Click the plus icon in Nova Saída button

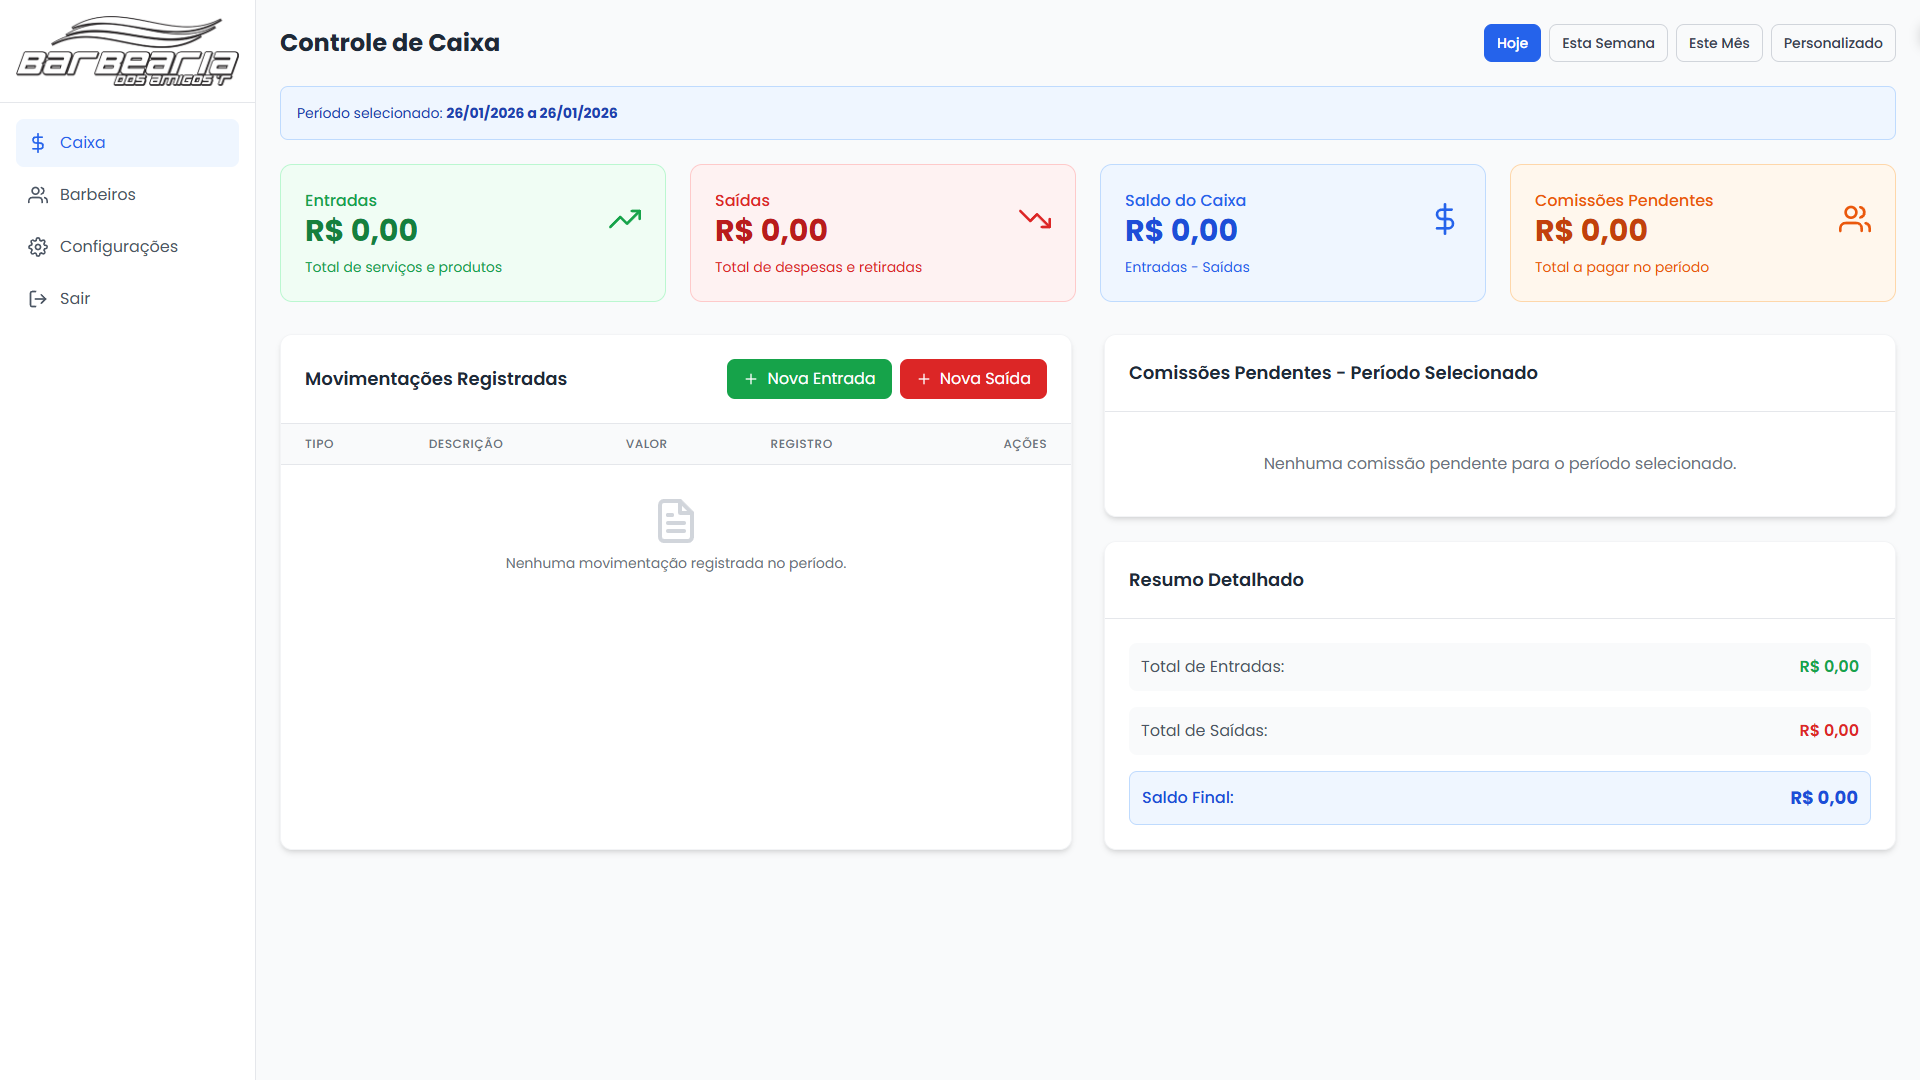click(x=923, y=379)
